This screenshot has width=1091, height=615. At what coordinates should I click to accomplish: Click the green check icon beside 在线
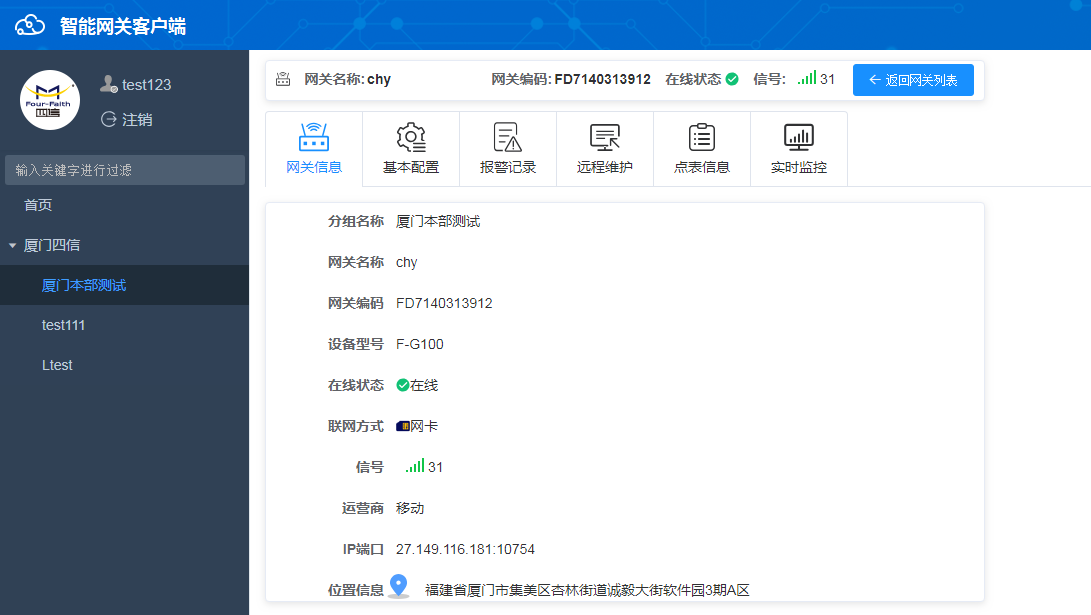coord(402,385)
